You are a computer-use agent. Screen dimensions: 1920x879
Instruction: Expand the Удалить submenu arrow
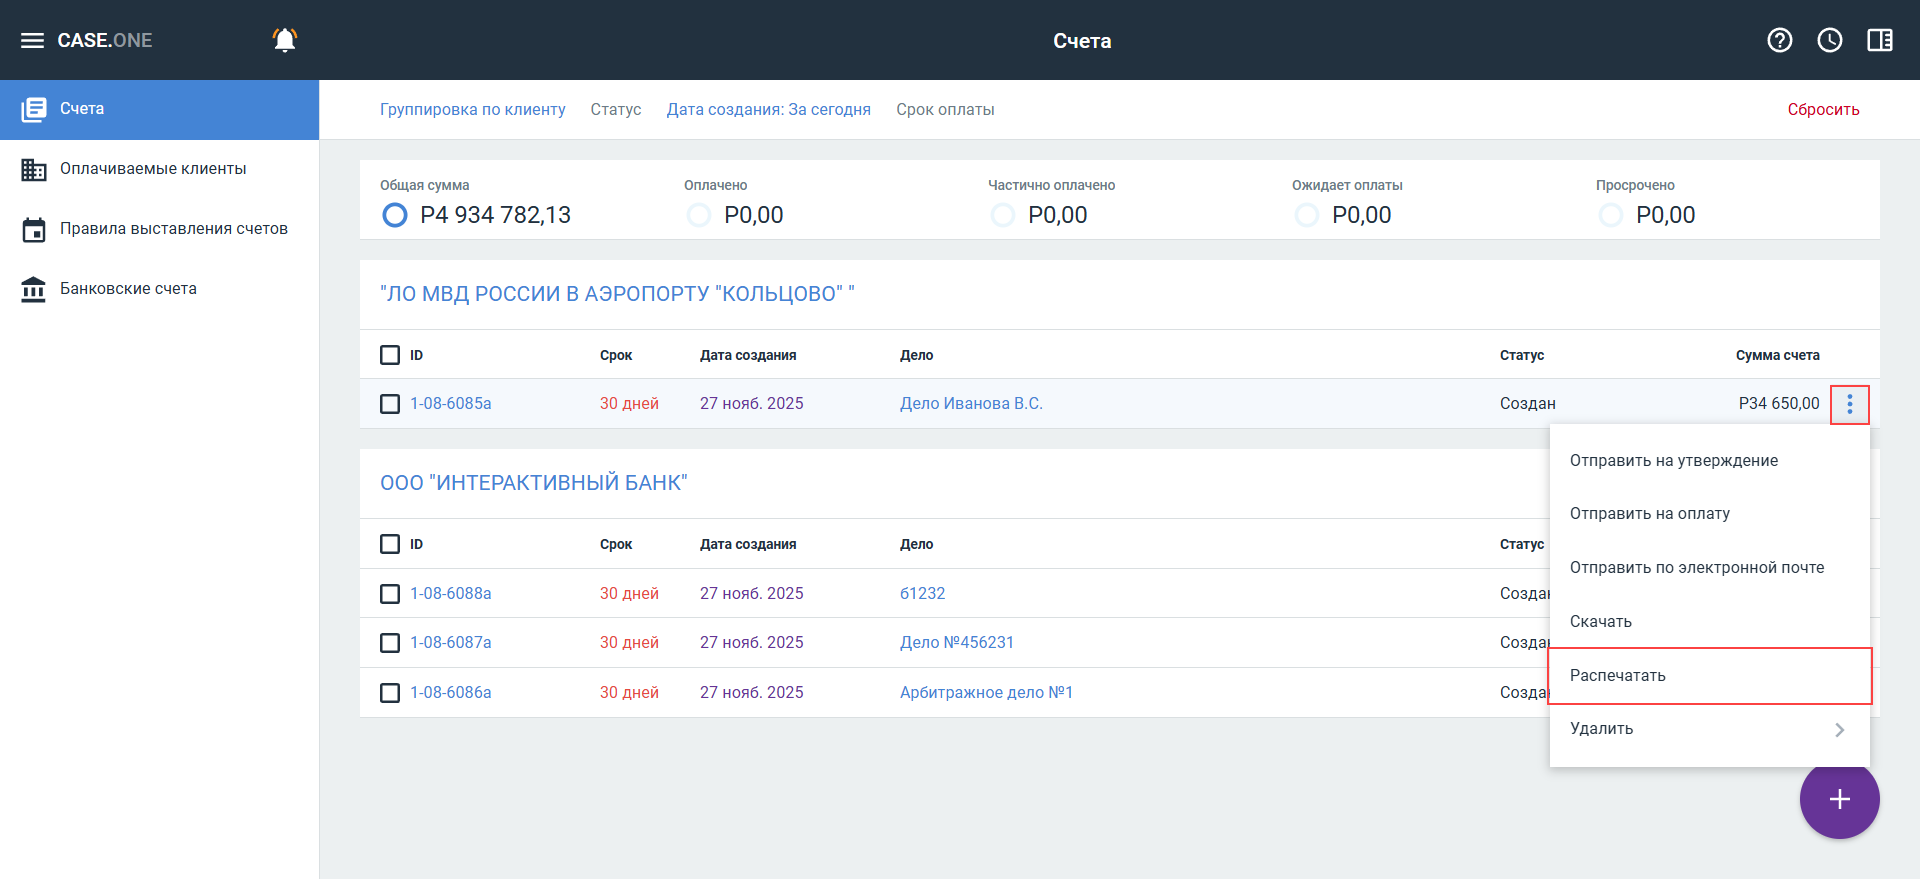click(1839, 730)
